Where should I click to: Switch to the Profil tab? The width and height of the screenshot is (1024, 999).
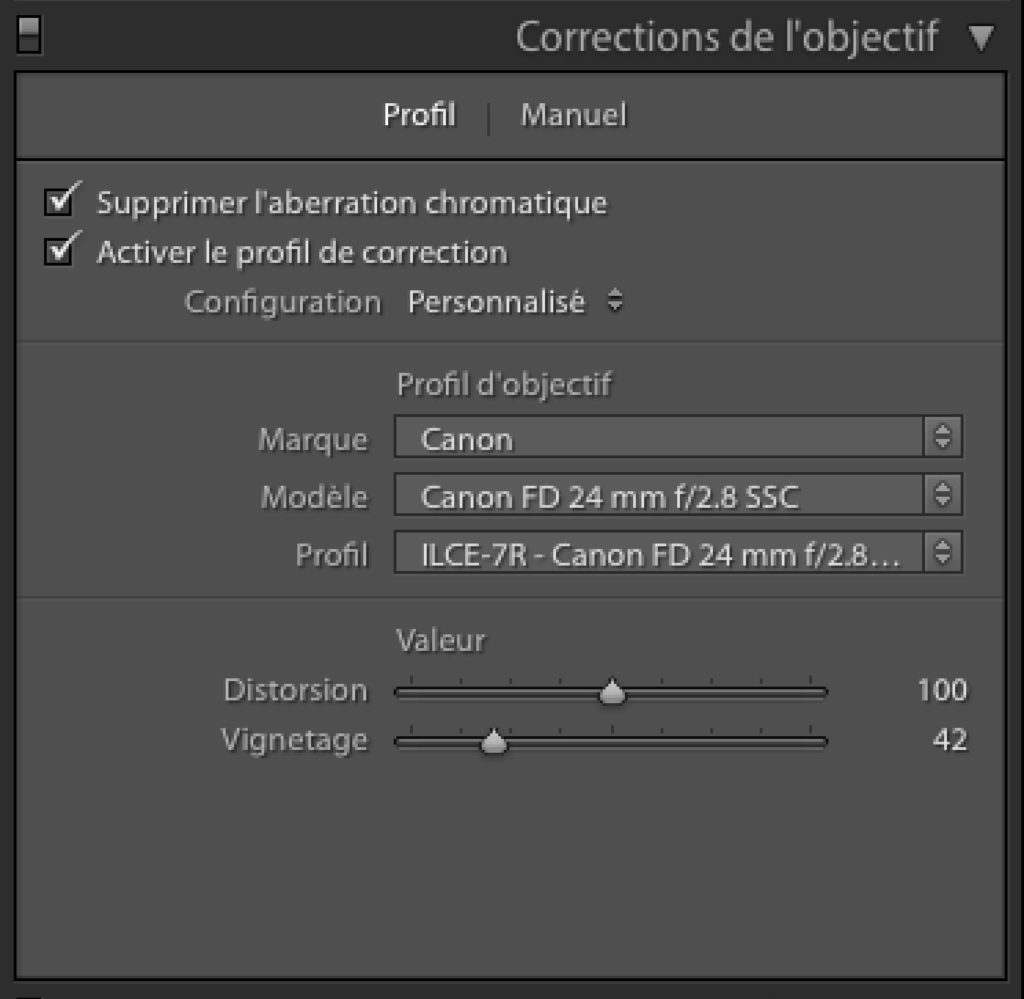coord(419,115)
